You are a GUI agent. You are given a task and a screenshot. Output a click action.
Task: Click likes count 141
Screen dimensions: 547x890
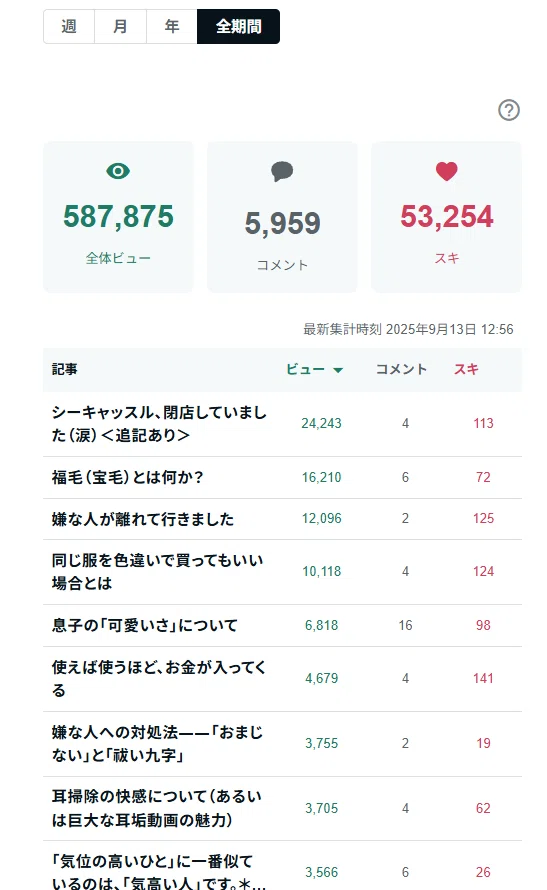tap(483, 678)
